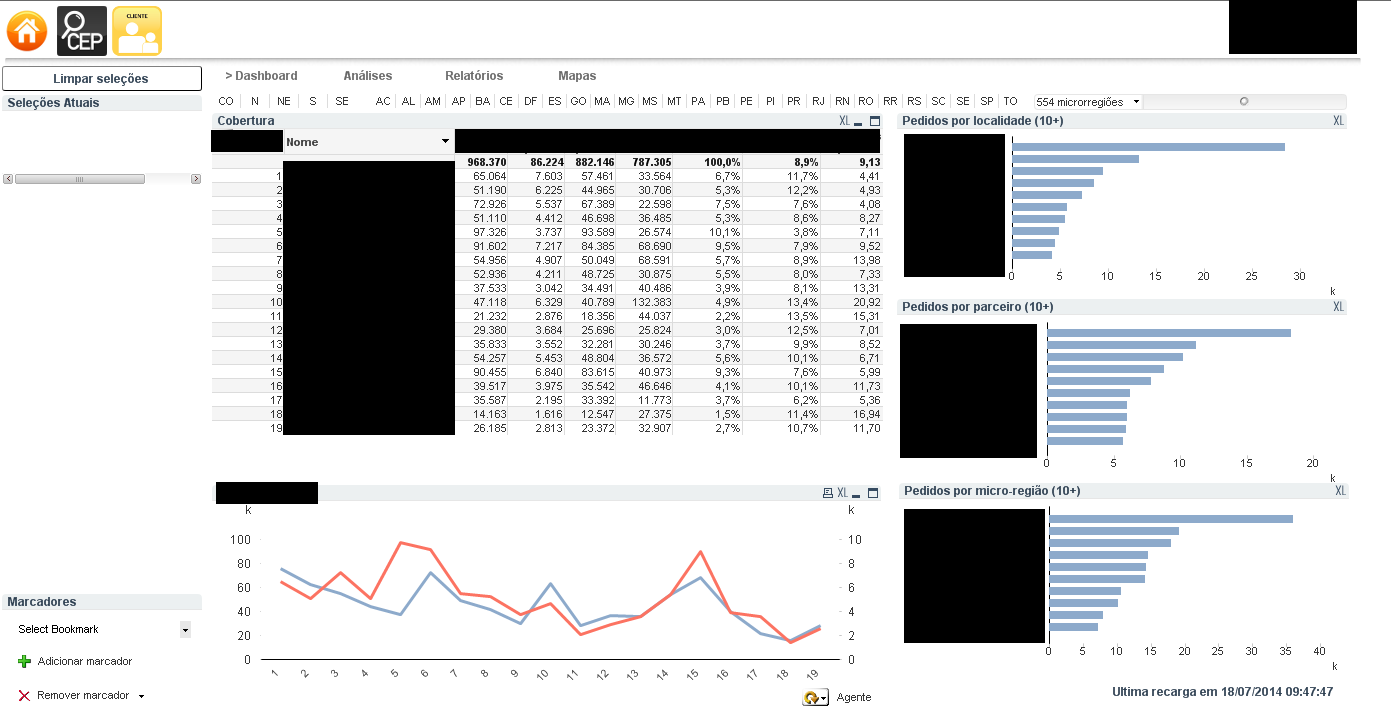Image resolution: width=1391 pixels, height=726 pixels.
Task: Select state MG filter
Action: tap(626, 102)
